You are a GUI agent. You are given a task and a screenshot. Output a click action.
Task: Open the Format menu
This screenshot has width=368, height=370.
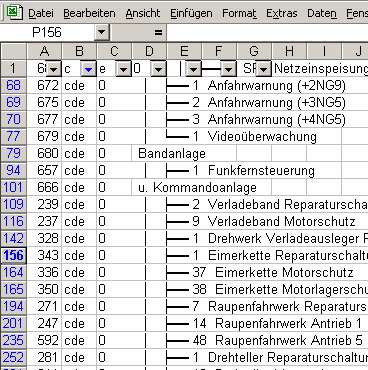coord(239,13)
